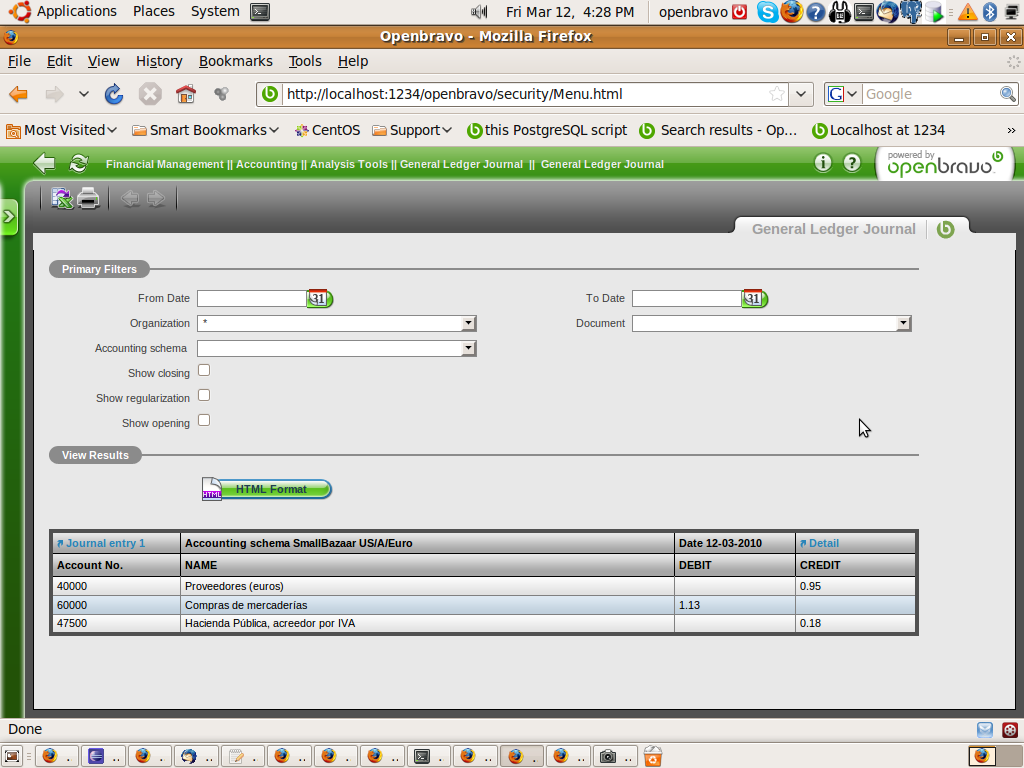Viewport: 1024px width, 768px height.
Task: Open the Bookmarks menu
Action: pyautogui.click(x=235, y=61)
